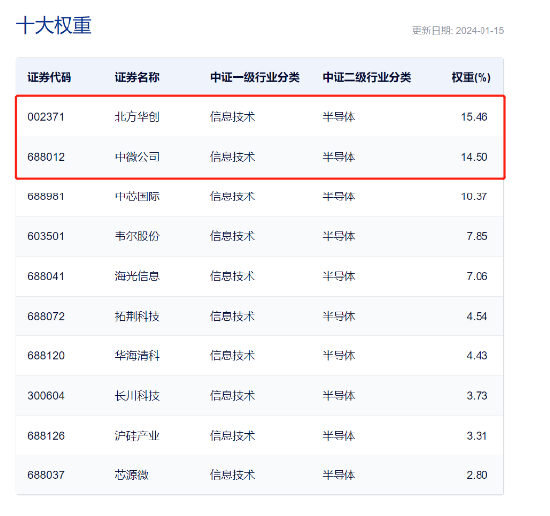Click stock code 688981
550x516 pixels.
(x=46, y=196)
